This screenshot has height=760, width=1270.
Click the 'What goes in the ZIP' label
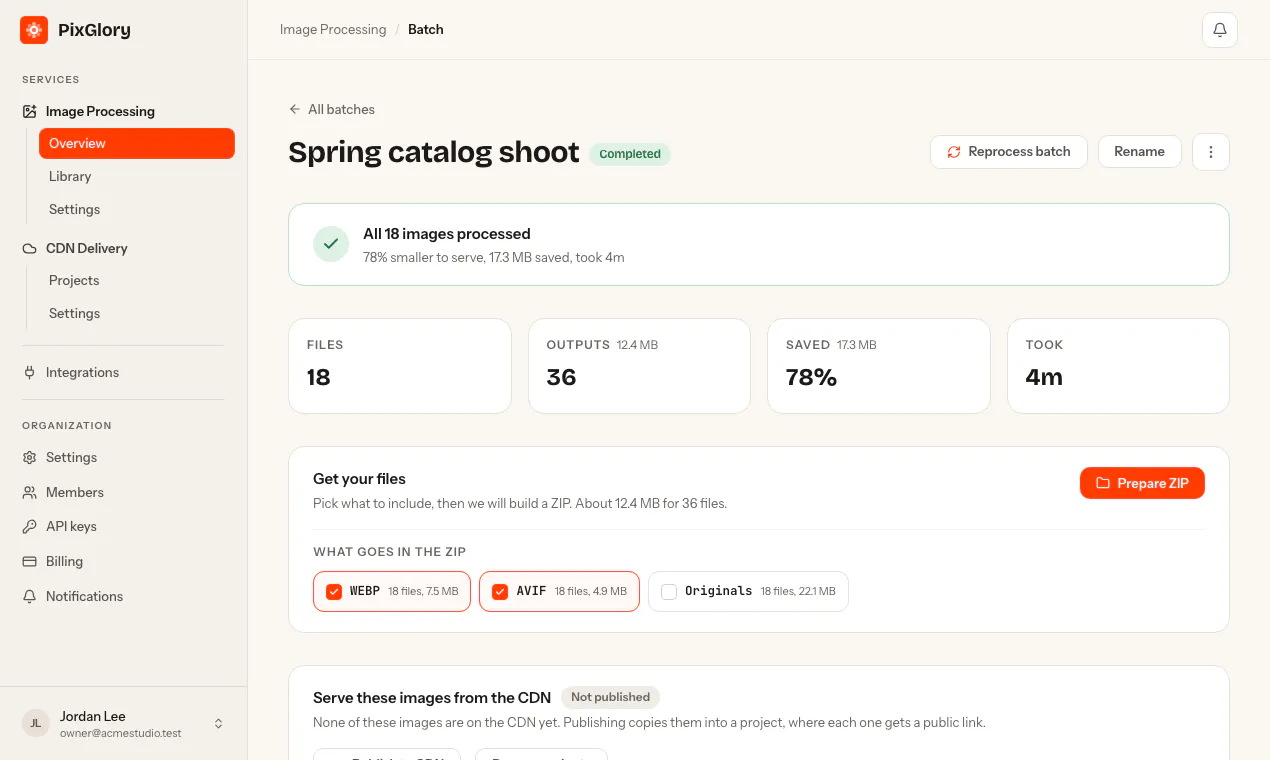(390, 552)
